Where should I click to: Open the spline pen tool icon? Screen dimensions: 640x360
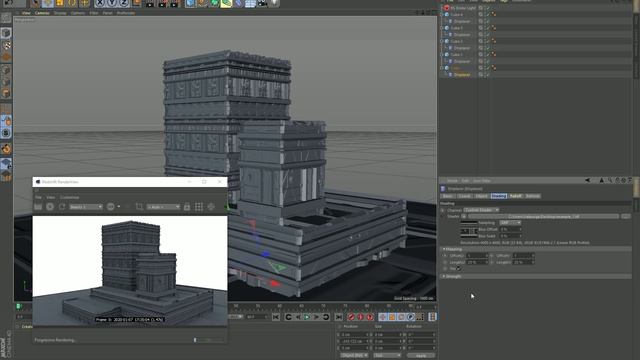(203, 3)
